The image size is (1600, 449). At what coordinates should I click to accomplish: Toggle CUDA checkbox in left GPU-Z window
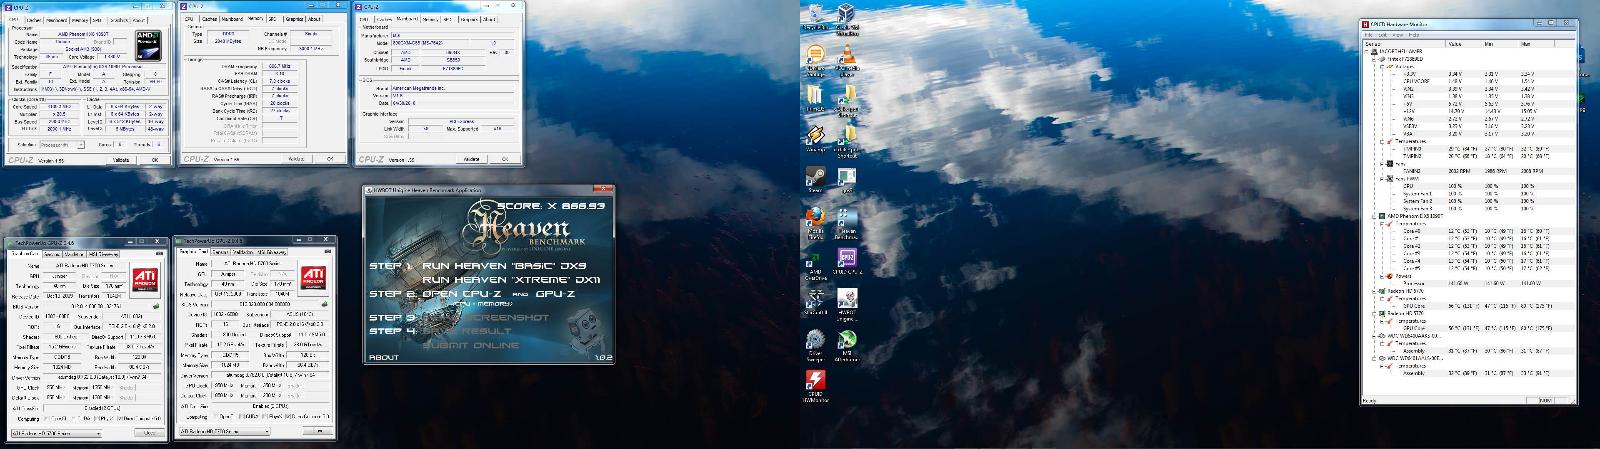76,418
